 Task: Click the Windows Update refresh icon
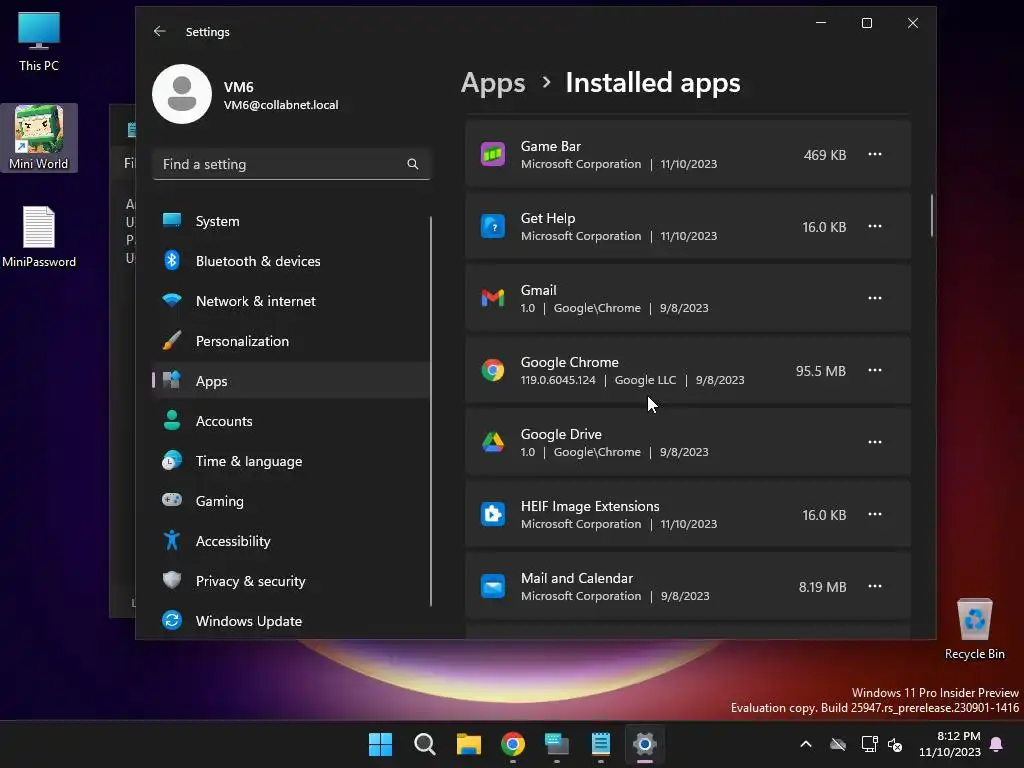tap(172, 620)
